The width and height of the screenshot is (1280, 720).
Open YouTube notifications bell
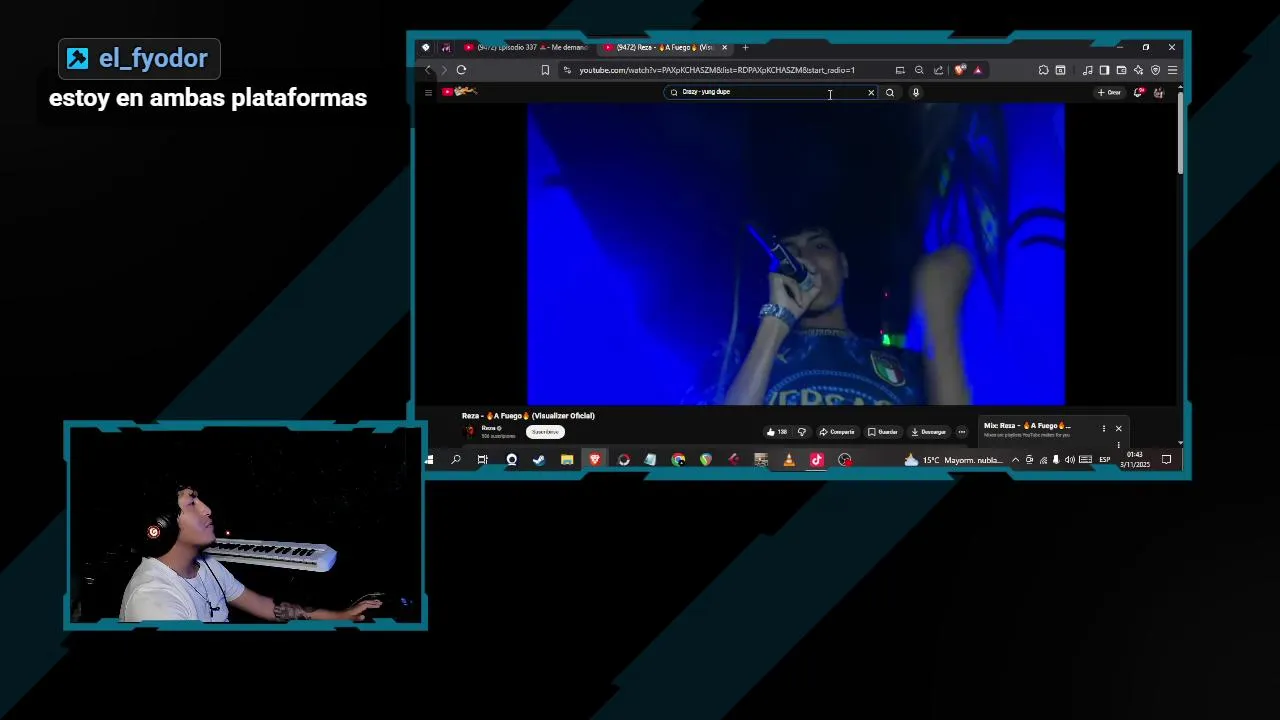pyautogui.click(x=1138, y=92)
